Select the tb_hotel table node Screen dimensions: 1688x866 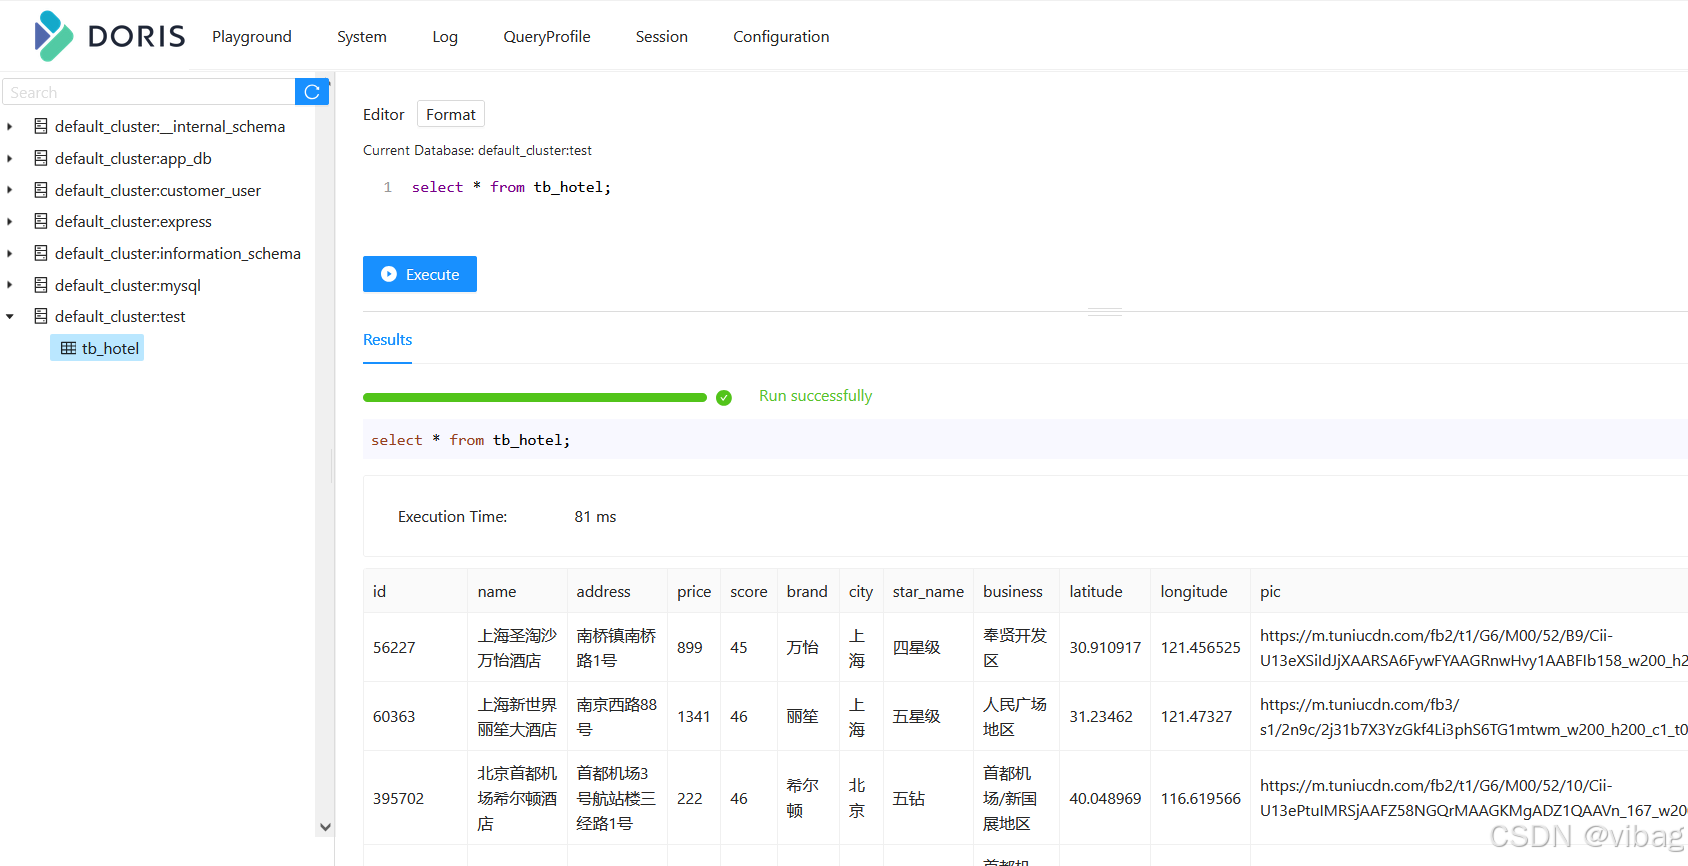point(97,348)
